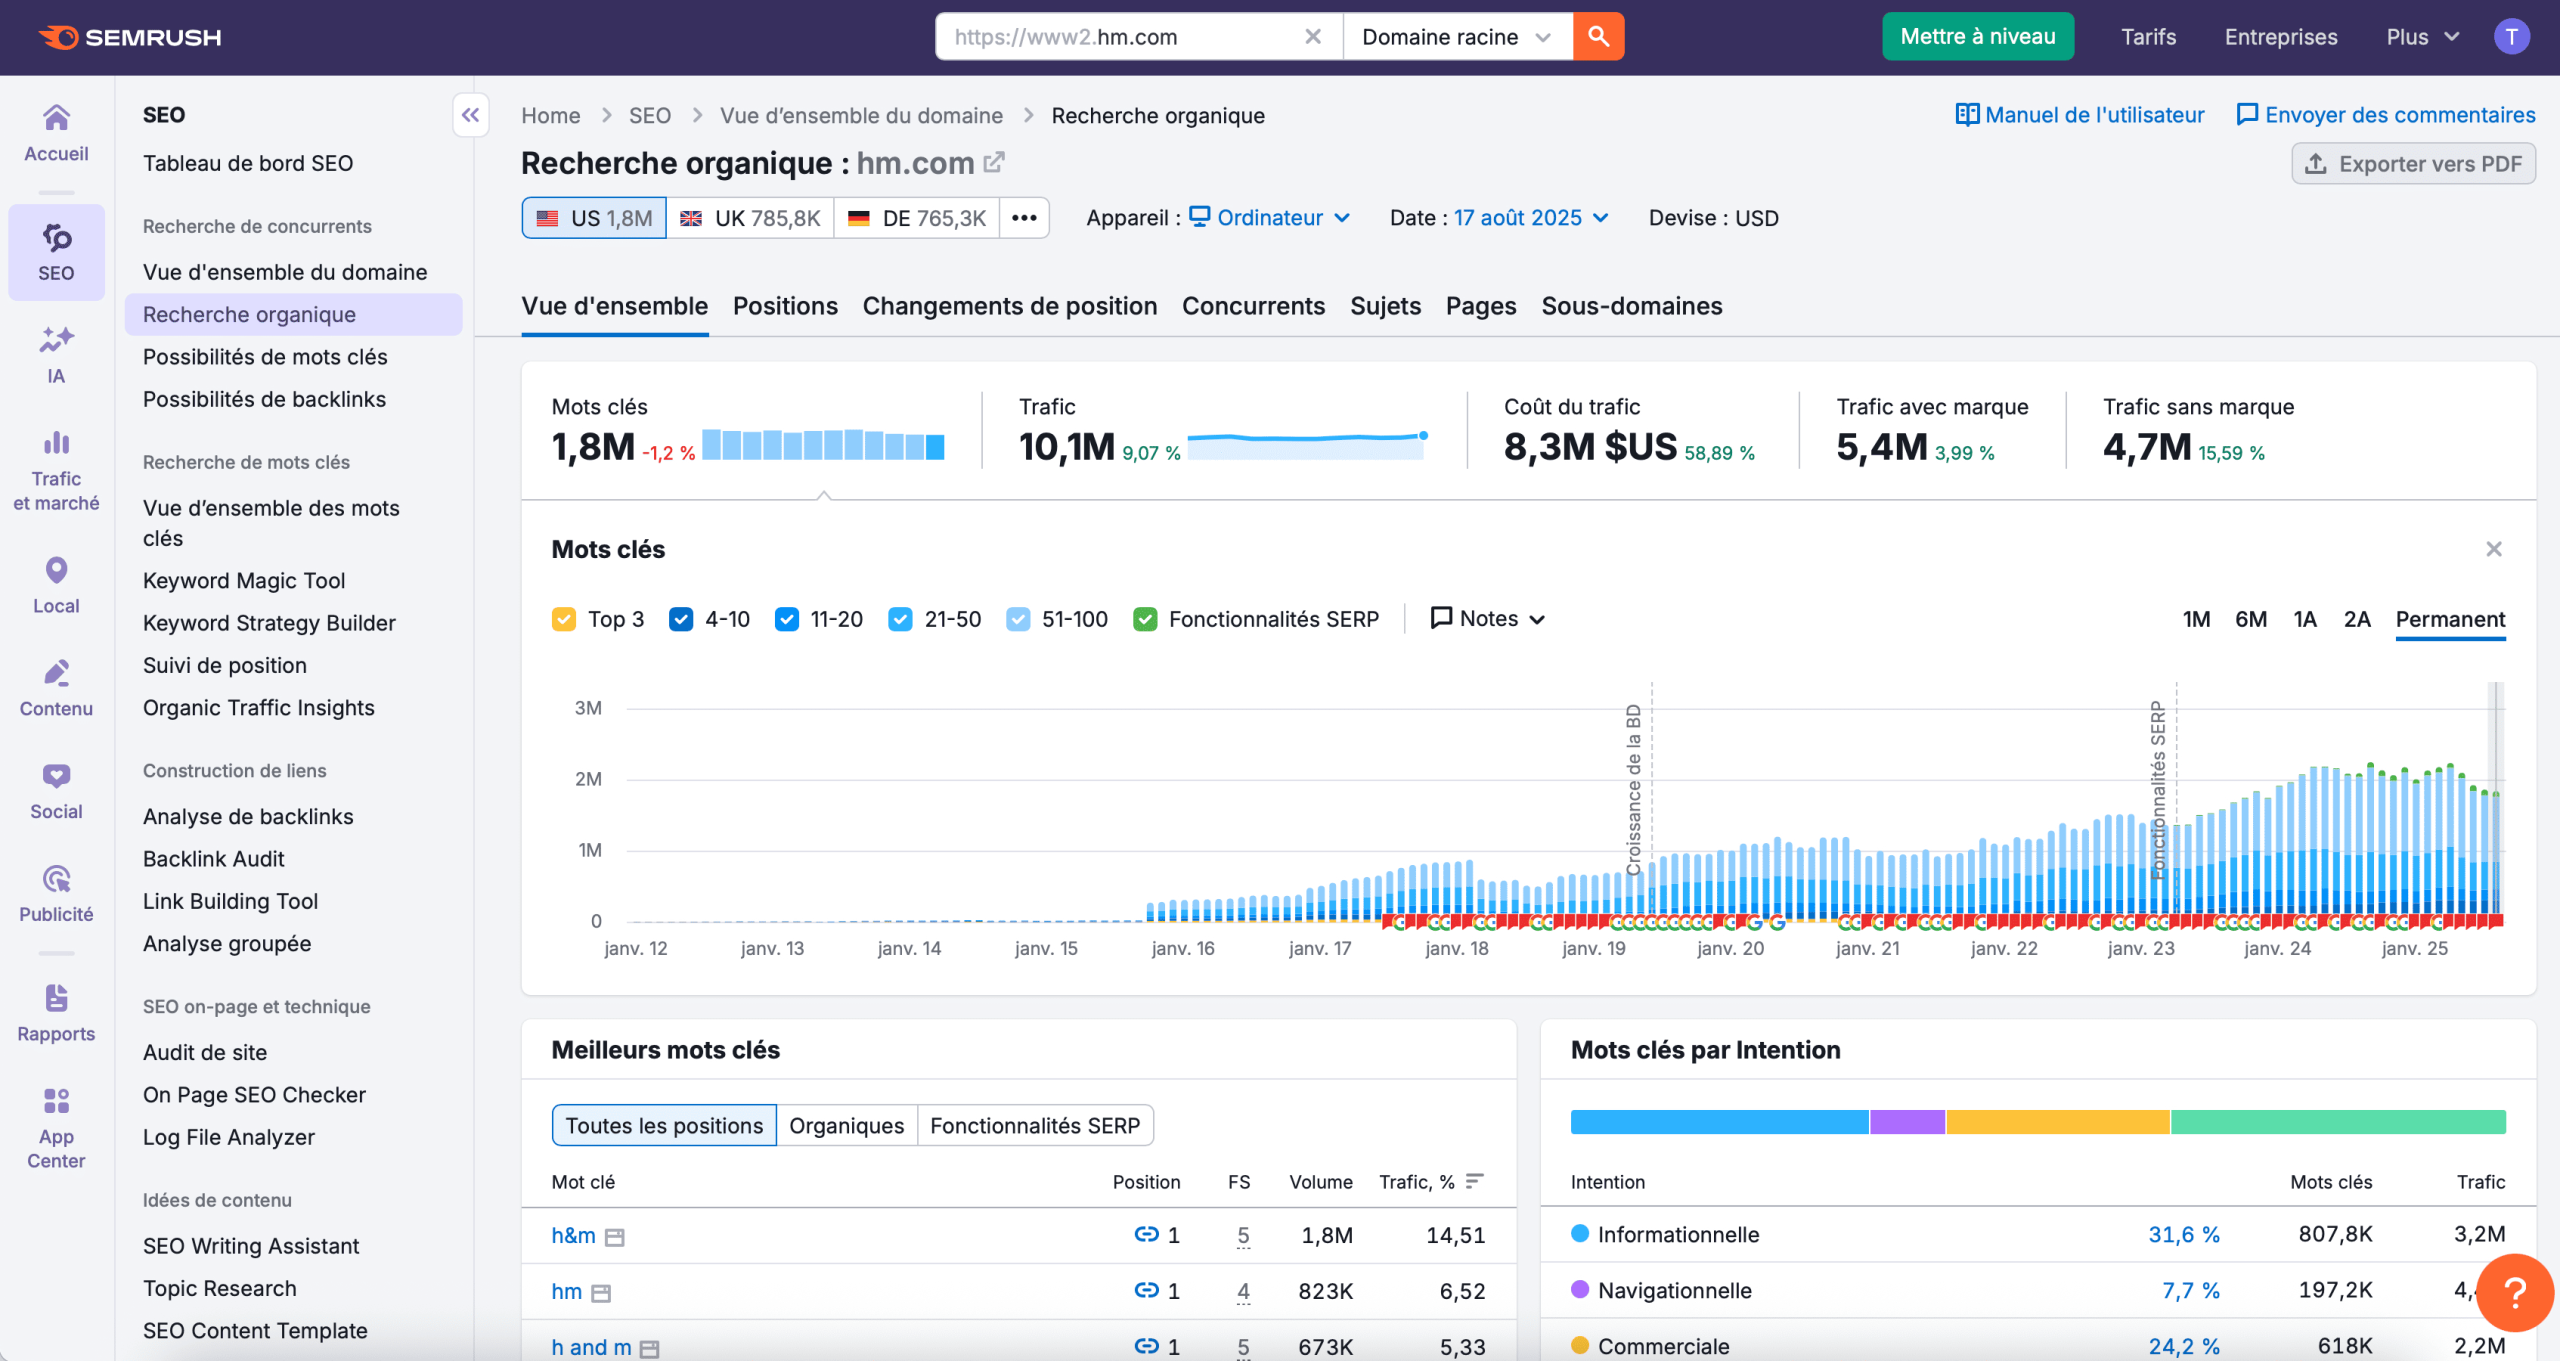Image resolution: width=2560 pixels, height=1361 pixels.
Task: Switch to Changements de position tab
Action: point(1010,306)
